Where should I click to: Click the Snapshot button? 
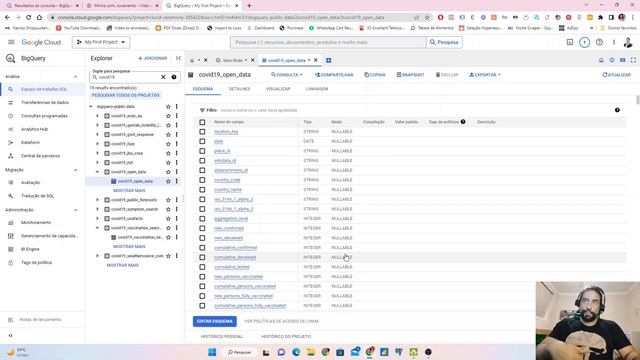(x=410, y=75)
